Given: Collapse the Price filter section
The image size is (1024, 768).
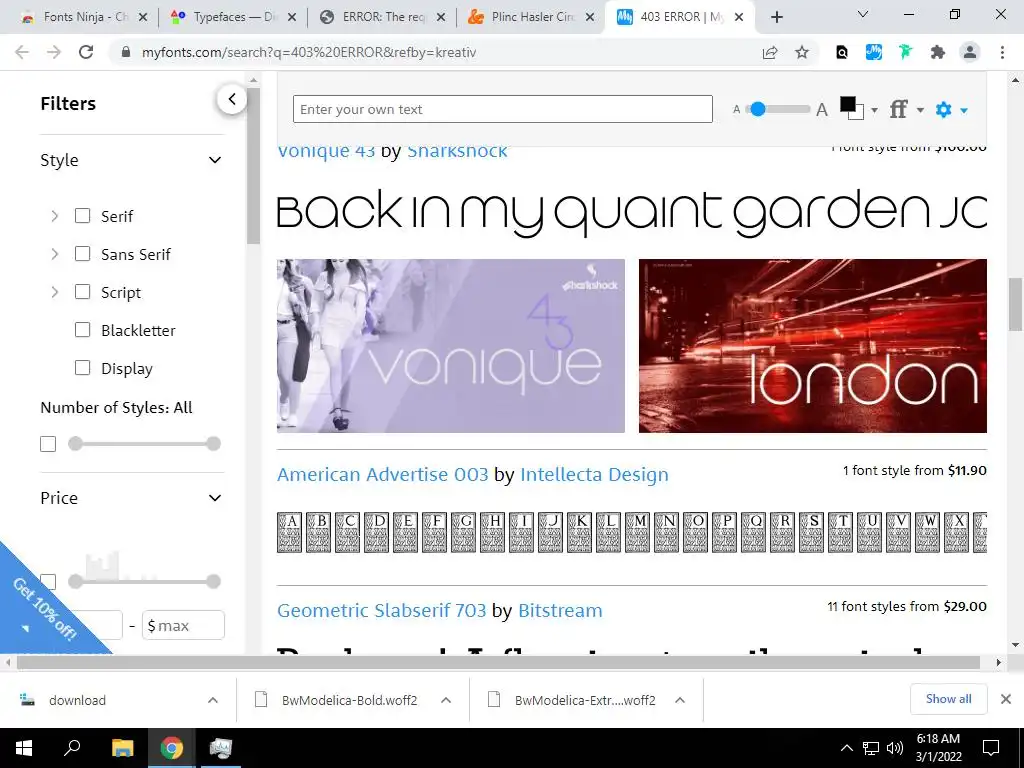Looking at the screenshot, I should (x=215, y=498).
